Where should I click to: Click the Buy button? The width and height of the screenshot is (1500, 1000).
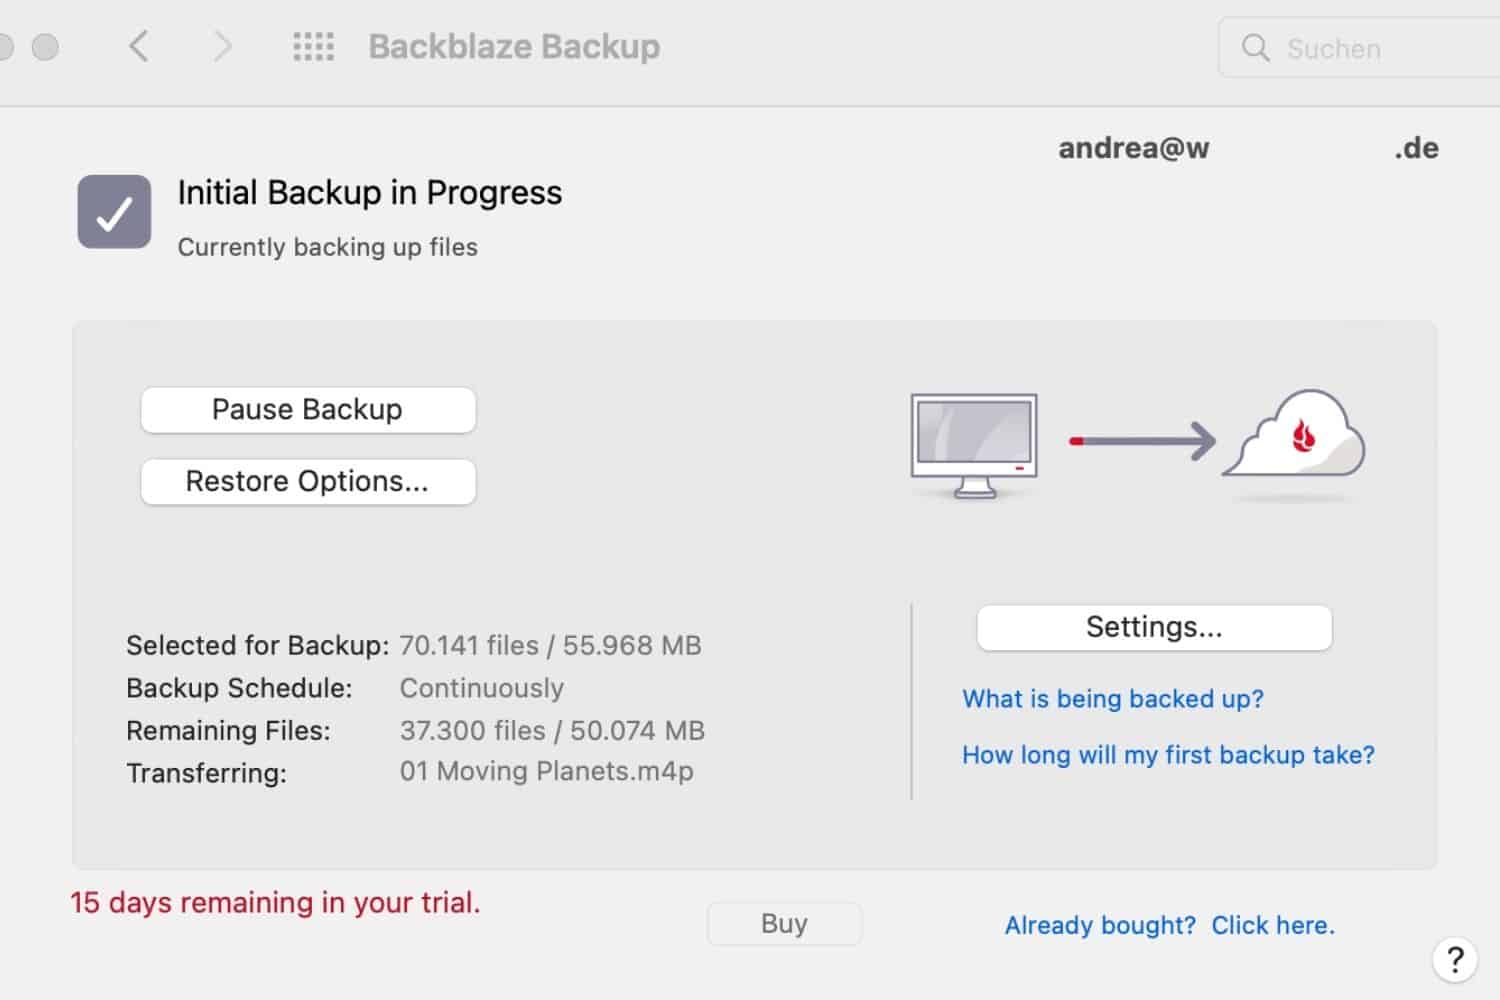784,923
